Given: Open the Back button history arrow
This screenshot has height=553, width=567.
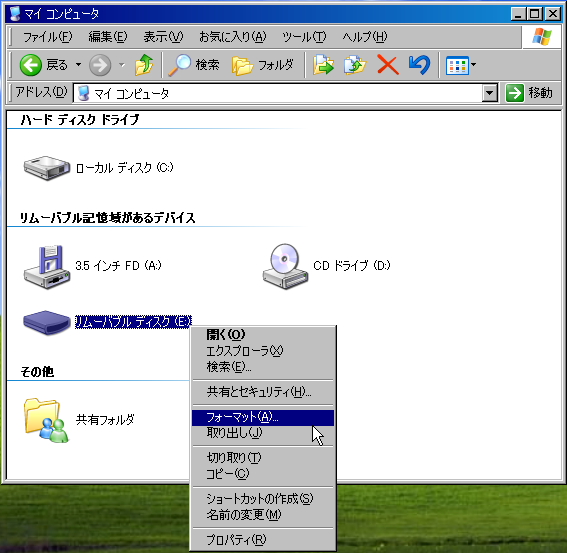Looking at the screenshot, I should pyautogui.click(x=78, y=65).
